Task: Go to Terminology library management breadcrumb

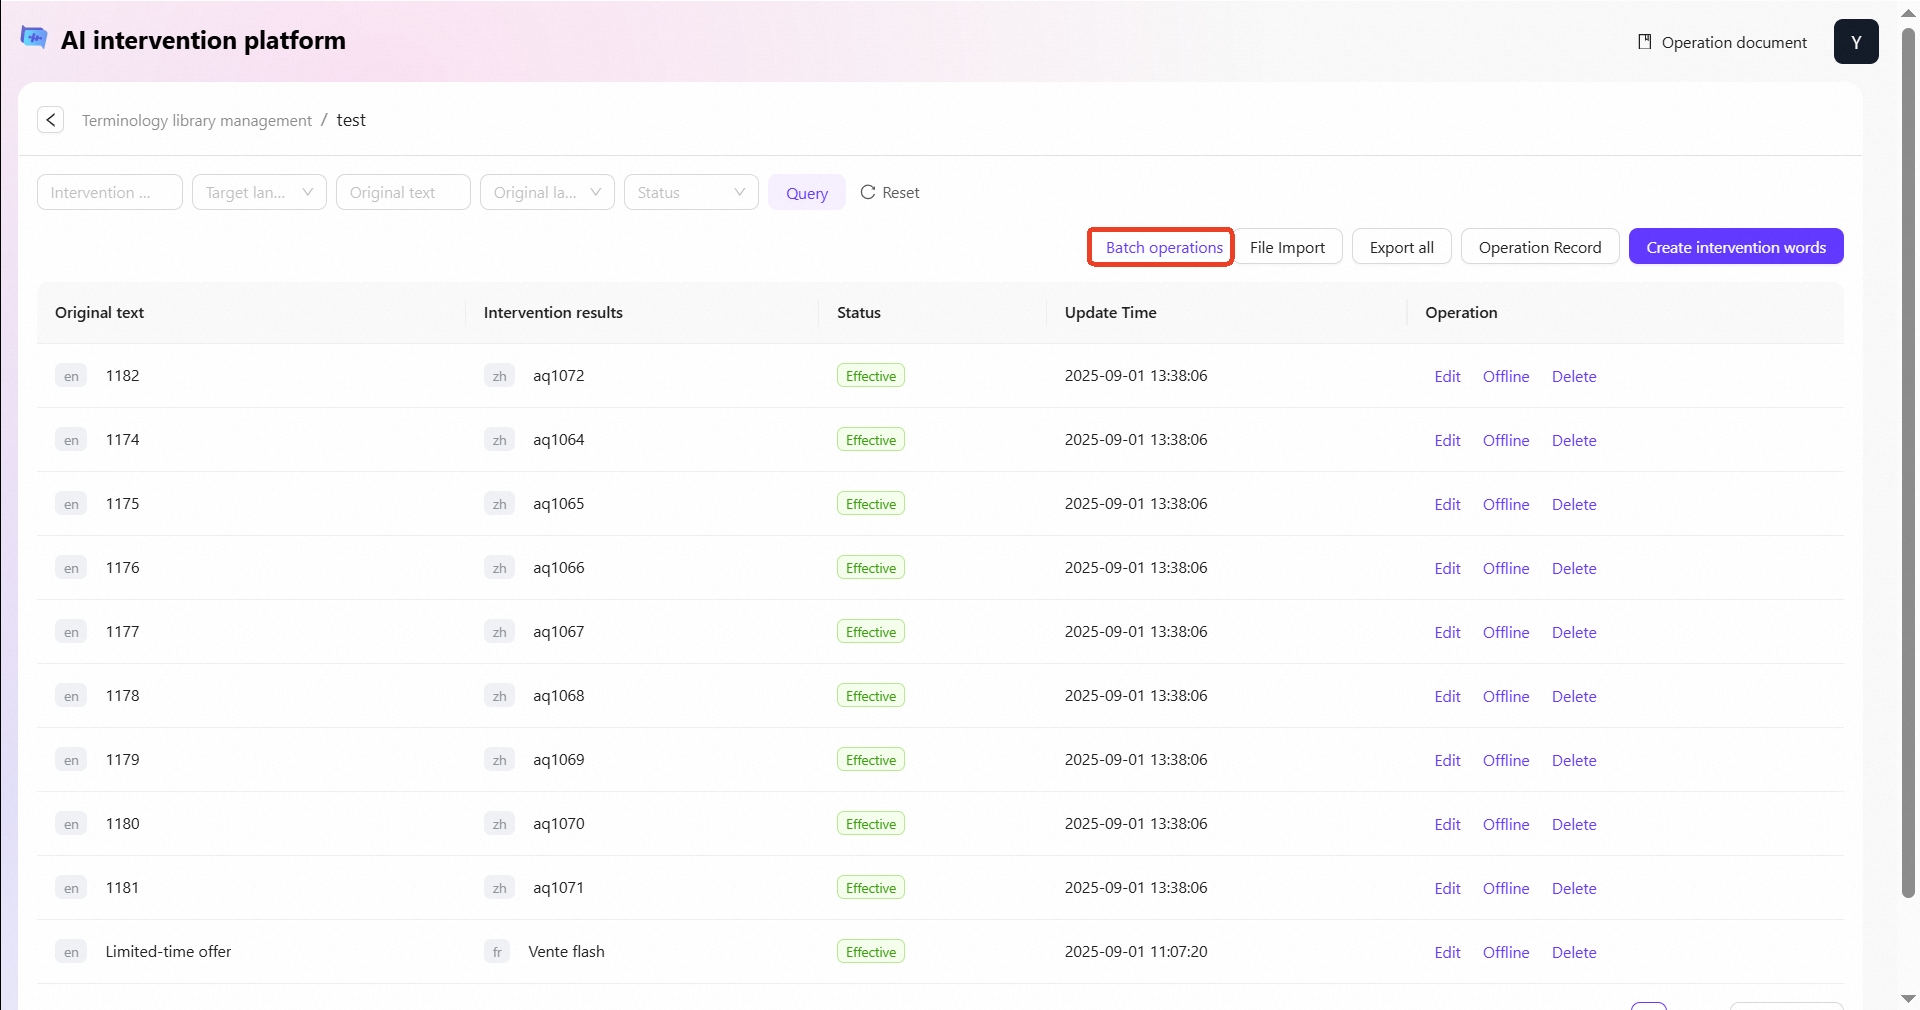Action: 197,121
